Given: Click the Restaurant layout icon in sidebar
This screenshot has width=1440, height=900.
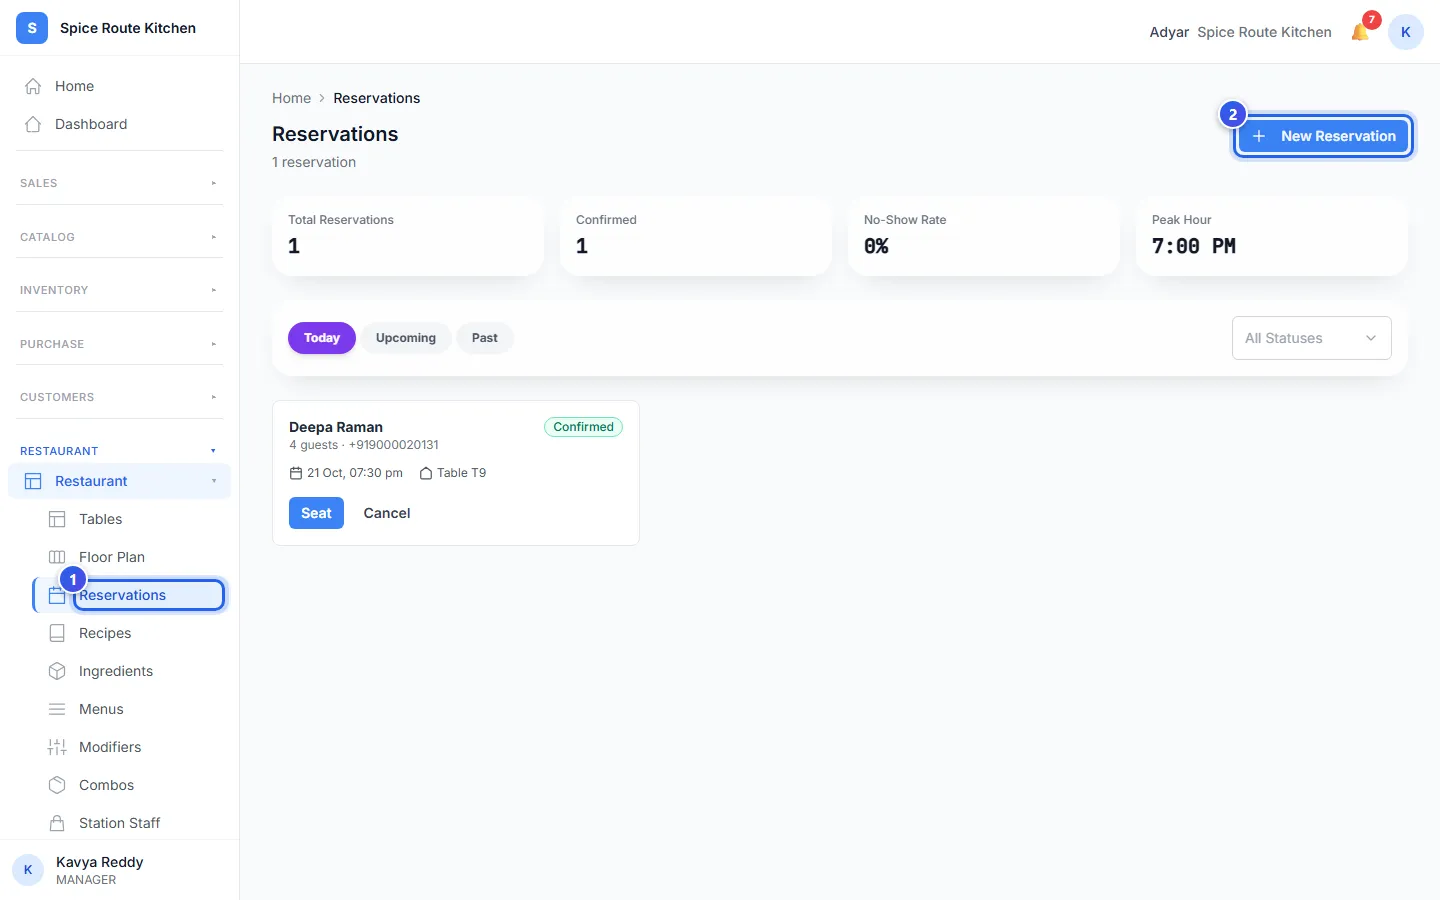Looking at the screenshot, I should 33,481.
